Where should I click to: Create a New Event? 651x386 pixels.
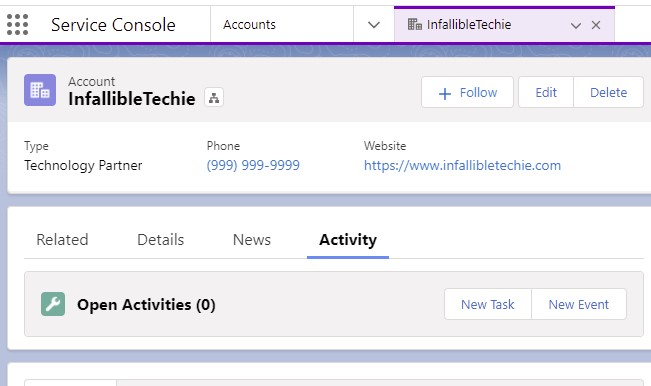(579, 304)
